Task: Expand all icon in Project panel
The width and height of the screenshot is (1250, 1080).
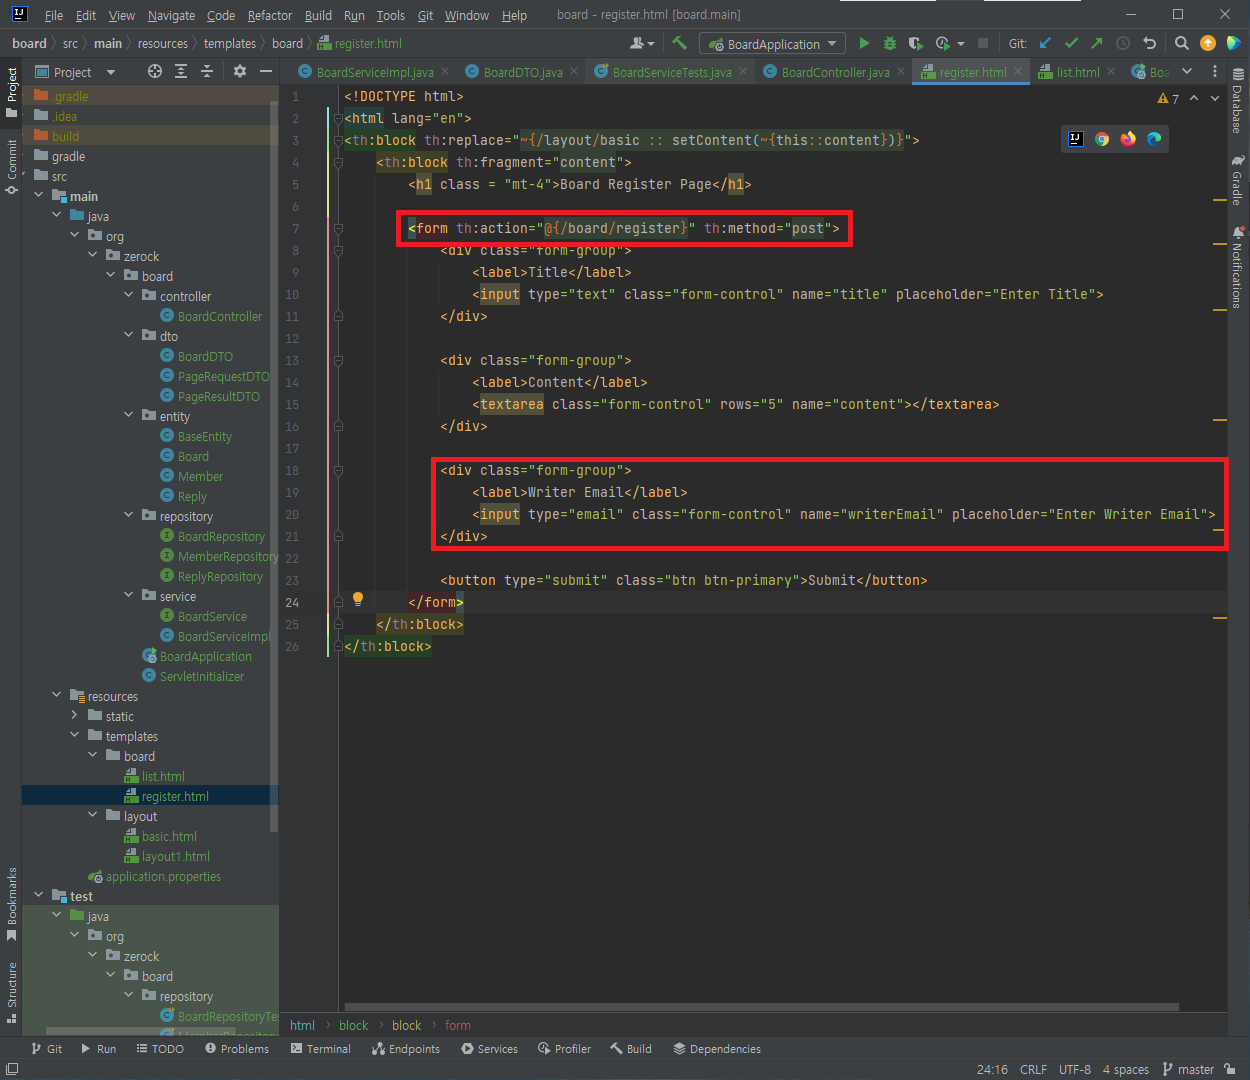Action: click(181, 71)
